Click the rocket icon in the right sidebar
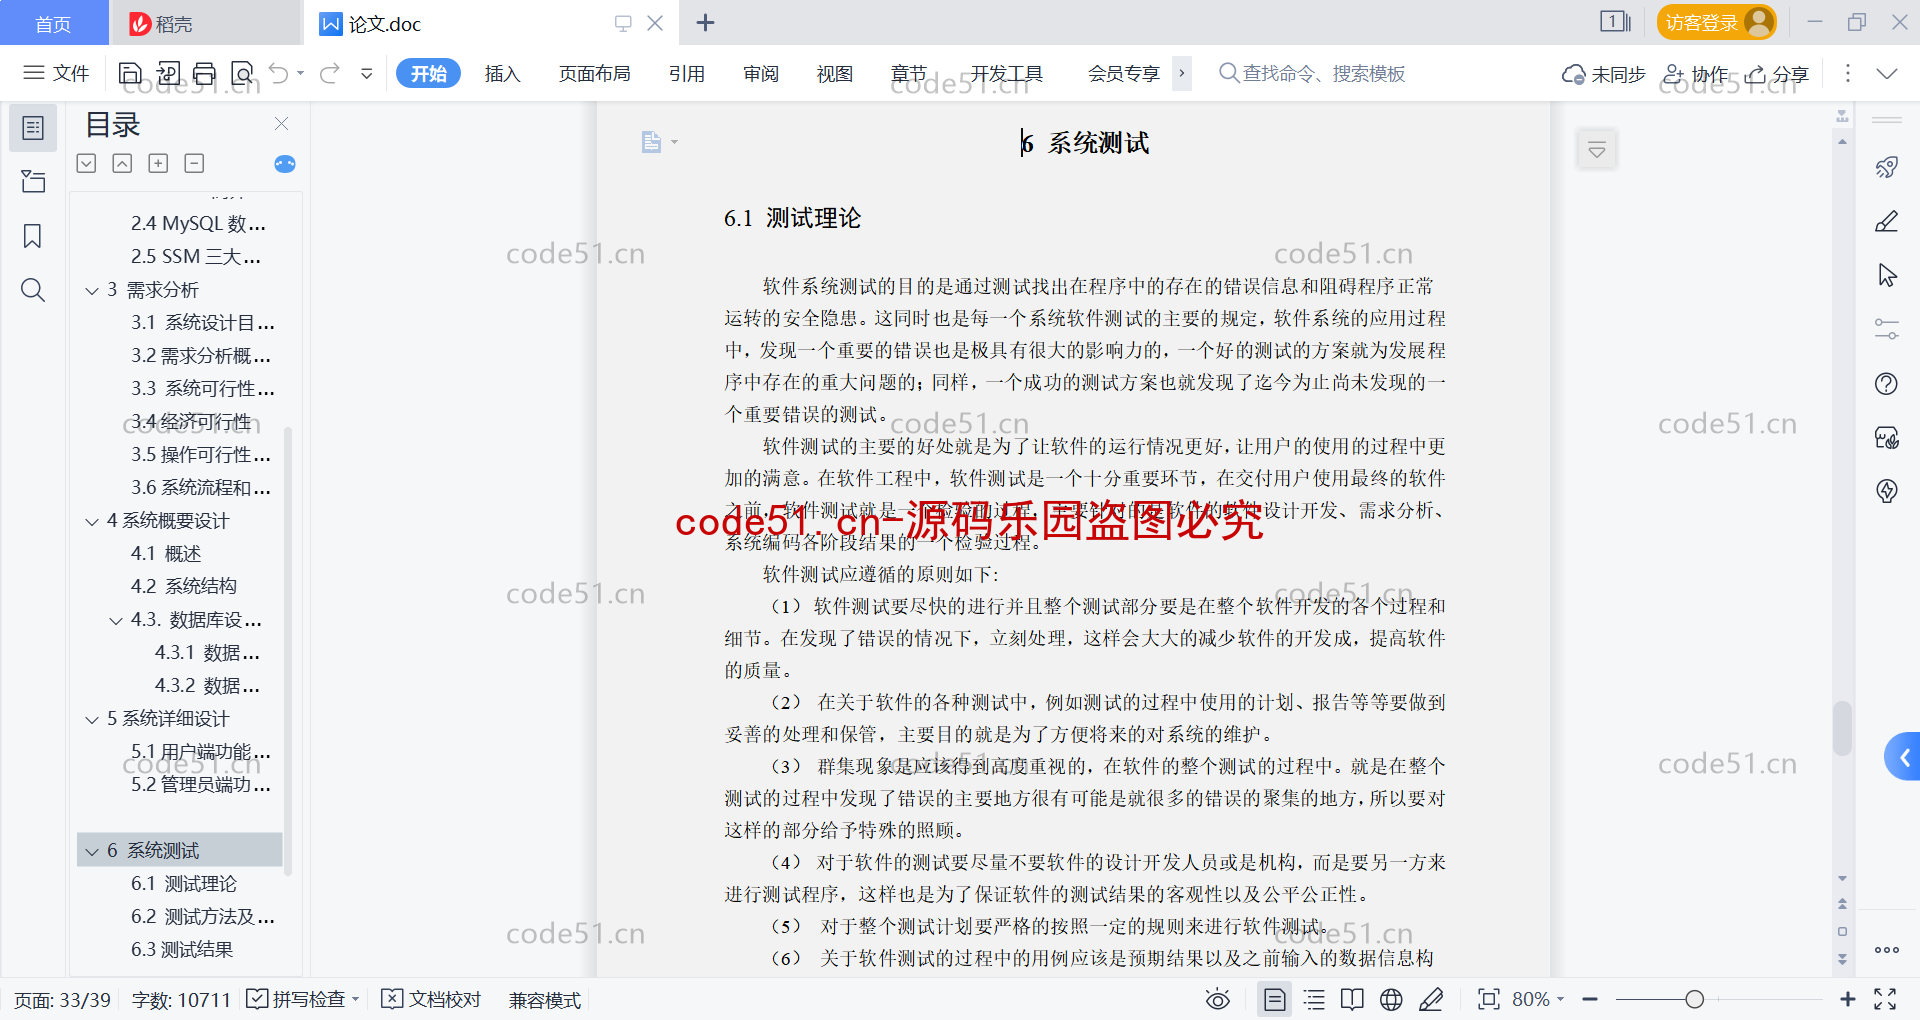 (1887, 167)
